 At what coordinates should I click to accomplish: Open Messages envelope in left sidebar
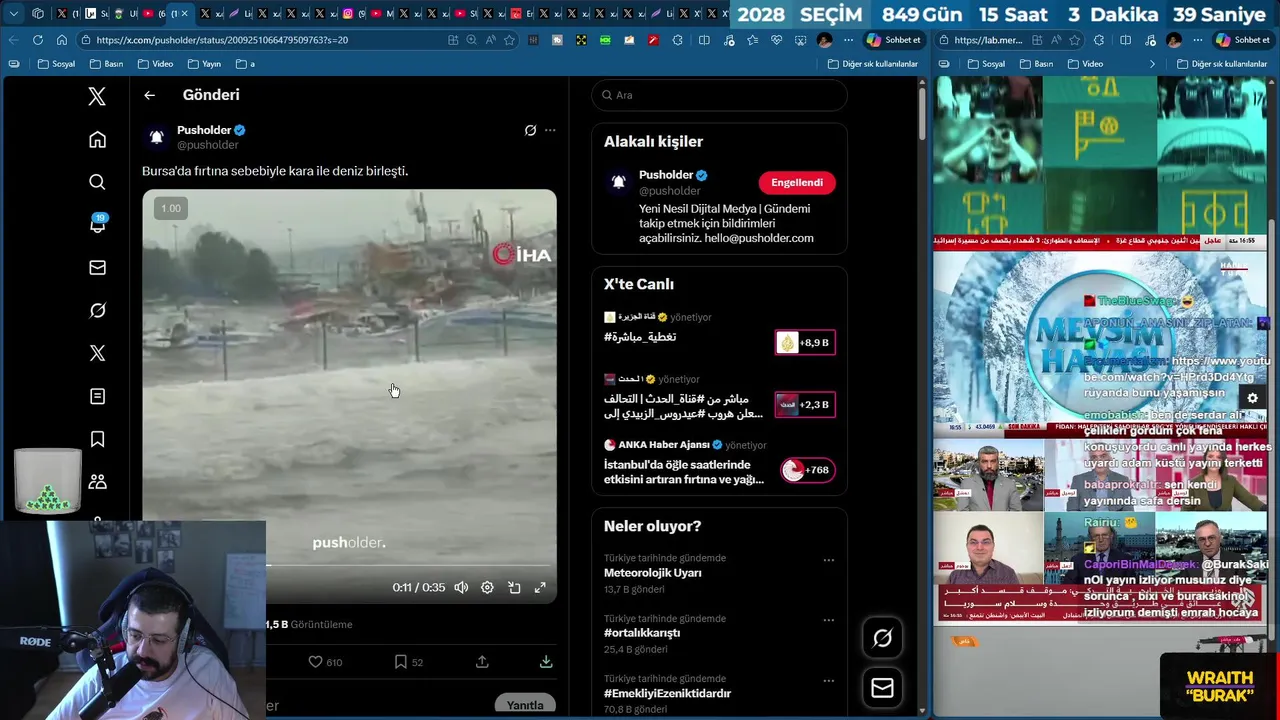[97, 268]
